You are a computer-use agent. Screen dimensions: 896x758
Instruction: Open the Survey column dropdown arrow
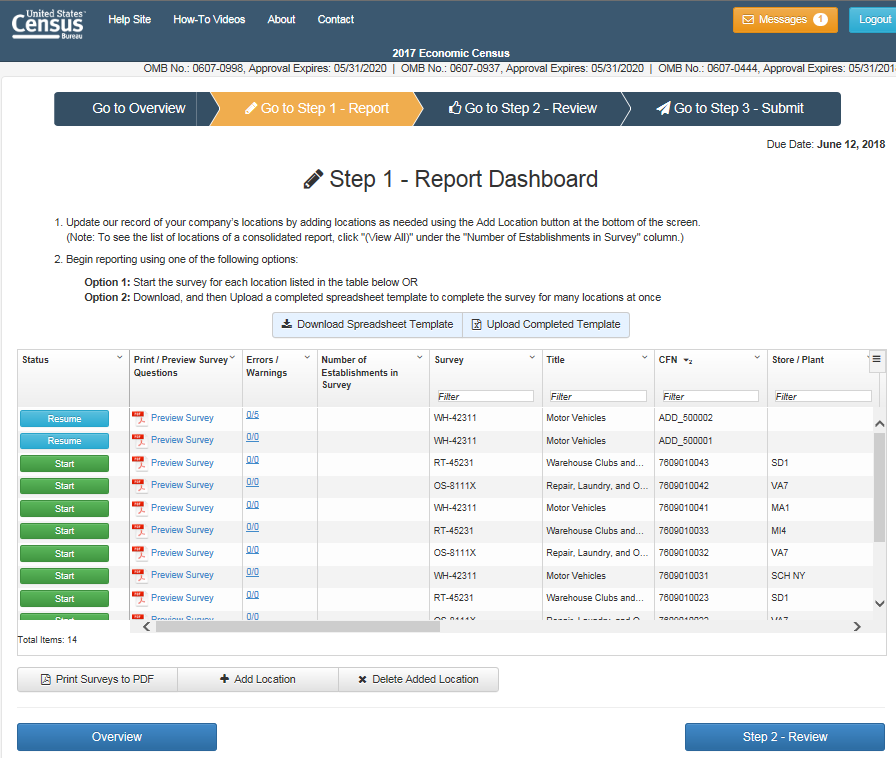click(x=532, y=357)
